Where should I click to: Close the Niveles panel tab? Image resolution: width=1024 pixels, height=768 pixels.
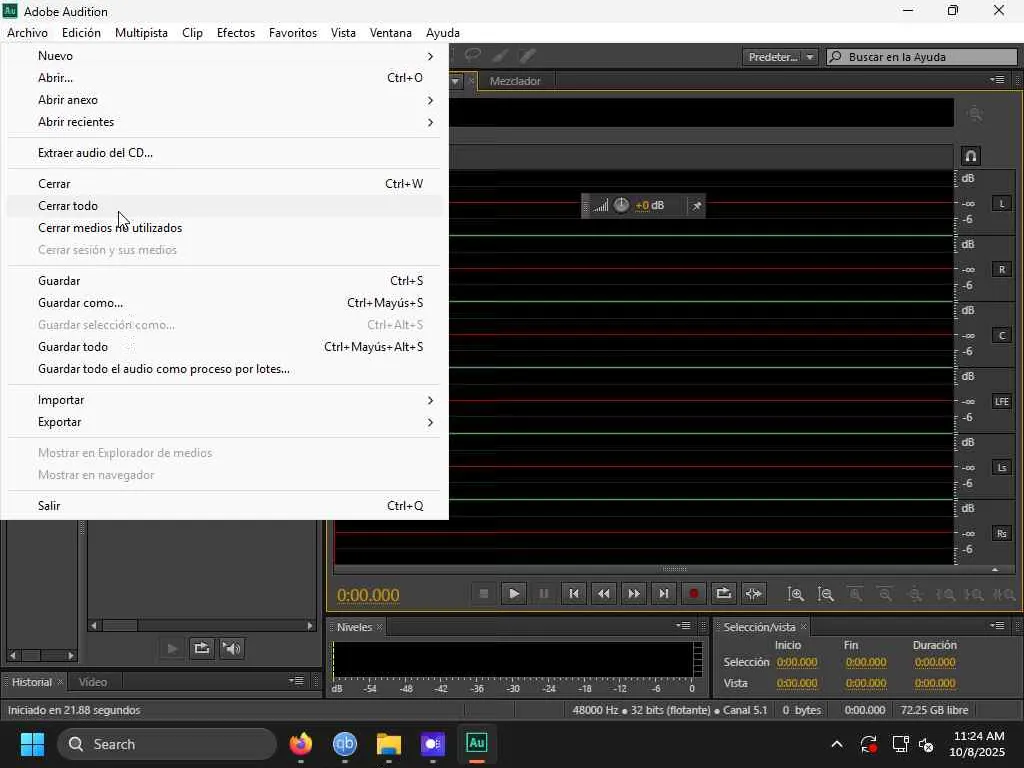click(x=379, y=627)
